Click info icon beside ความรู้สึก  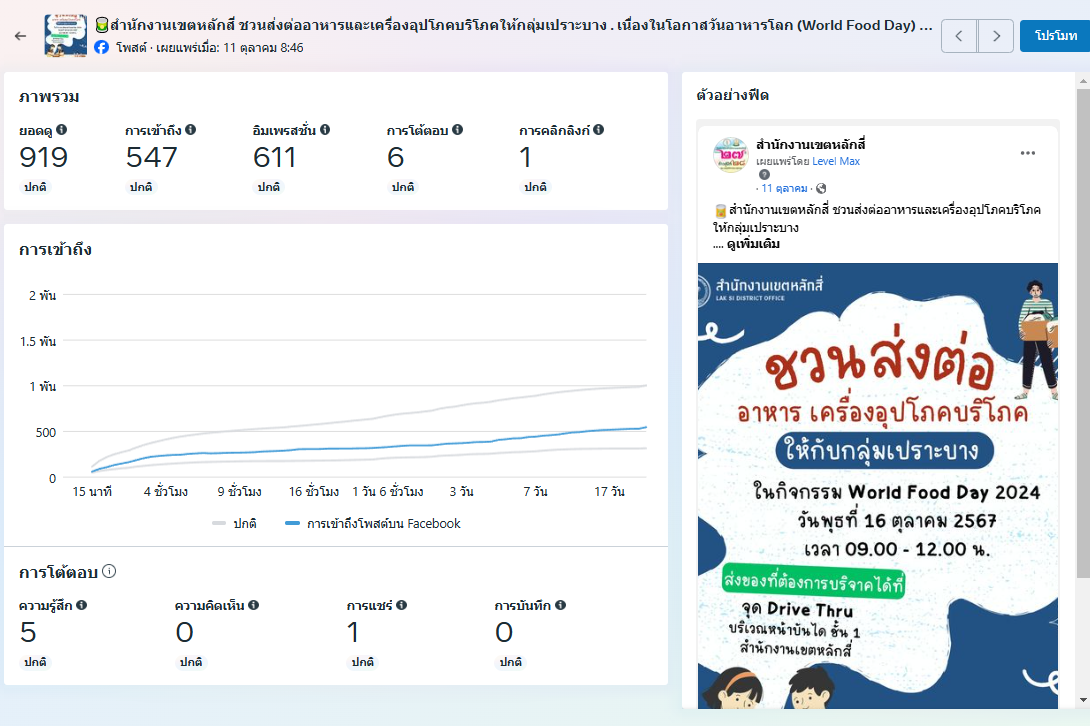click(x=82, y=605)
